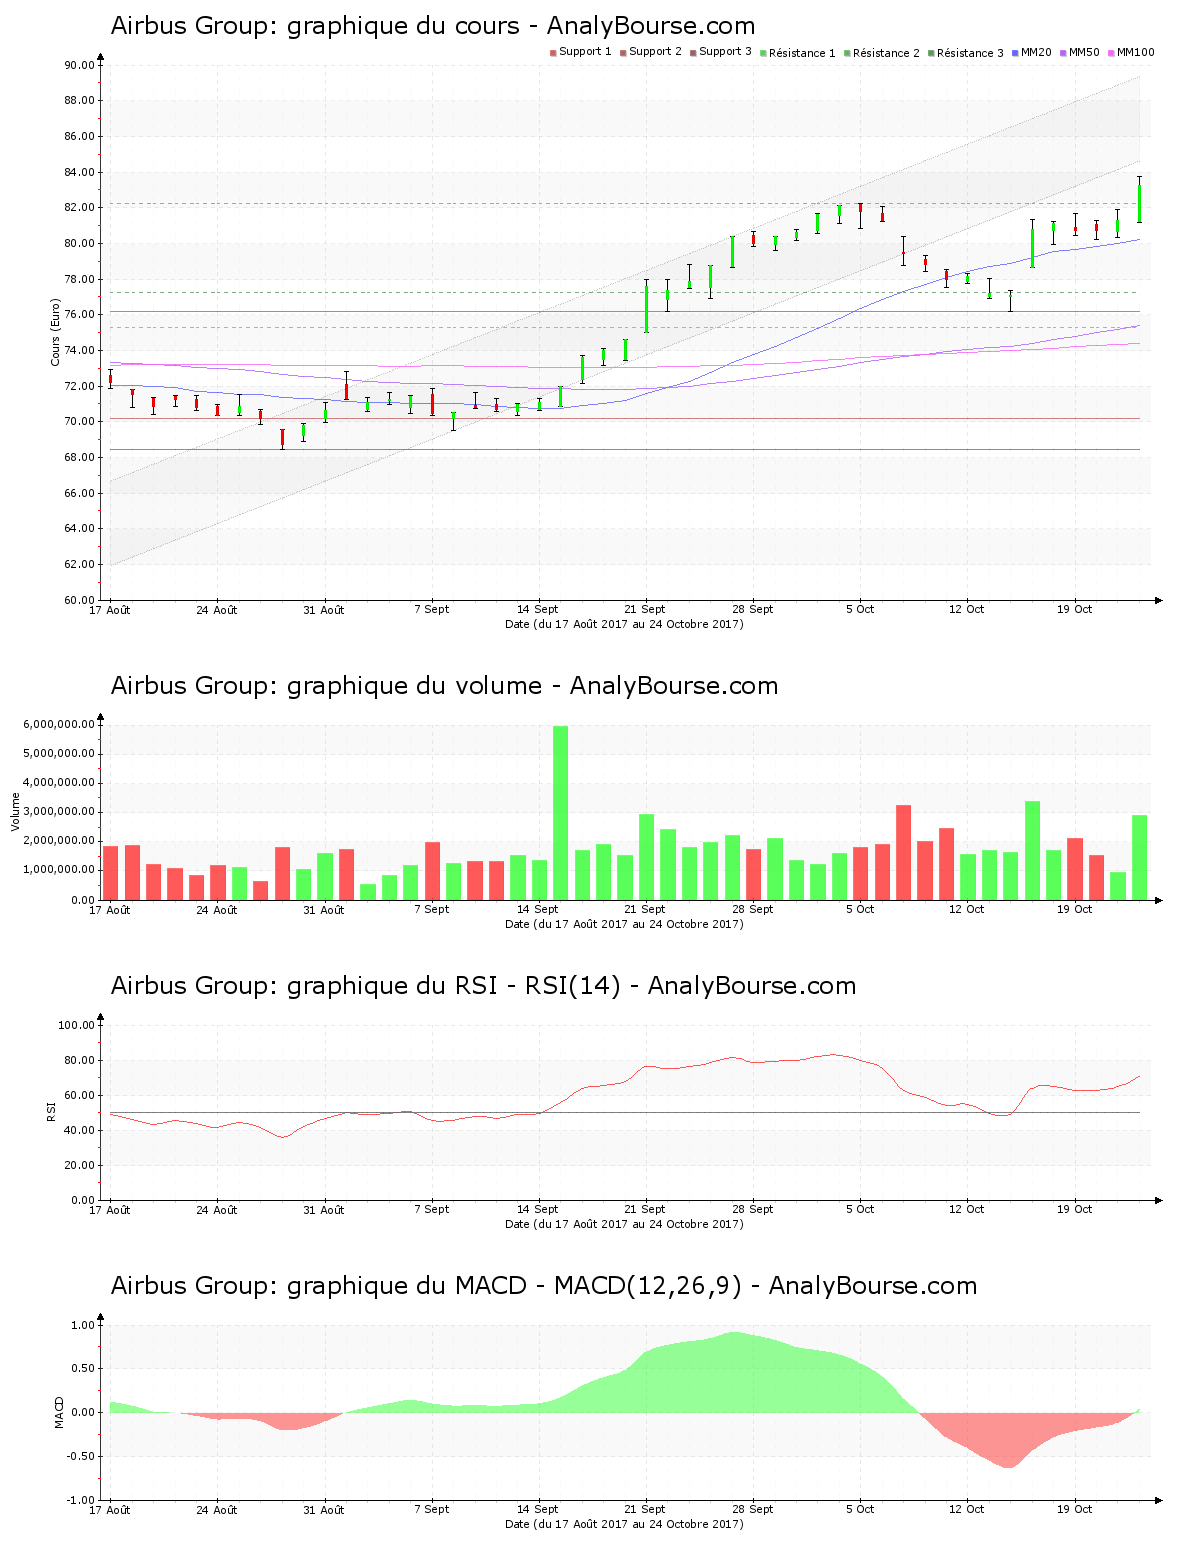This screenshot has width=1200, height=1550.
Task: Click the 'graphique du volume' chart title
Action: point(444,686)
